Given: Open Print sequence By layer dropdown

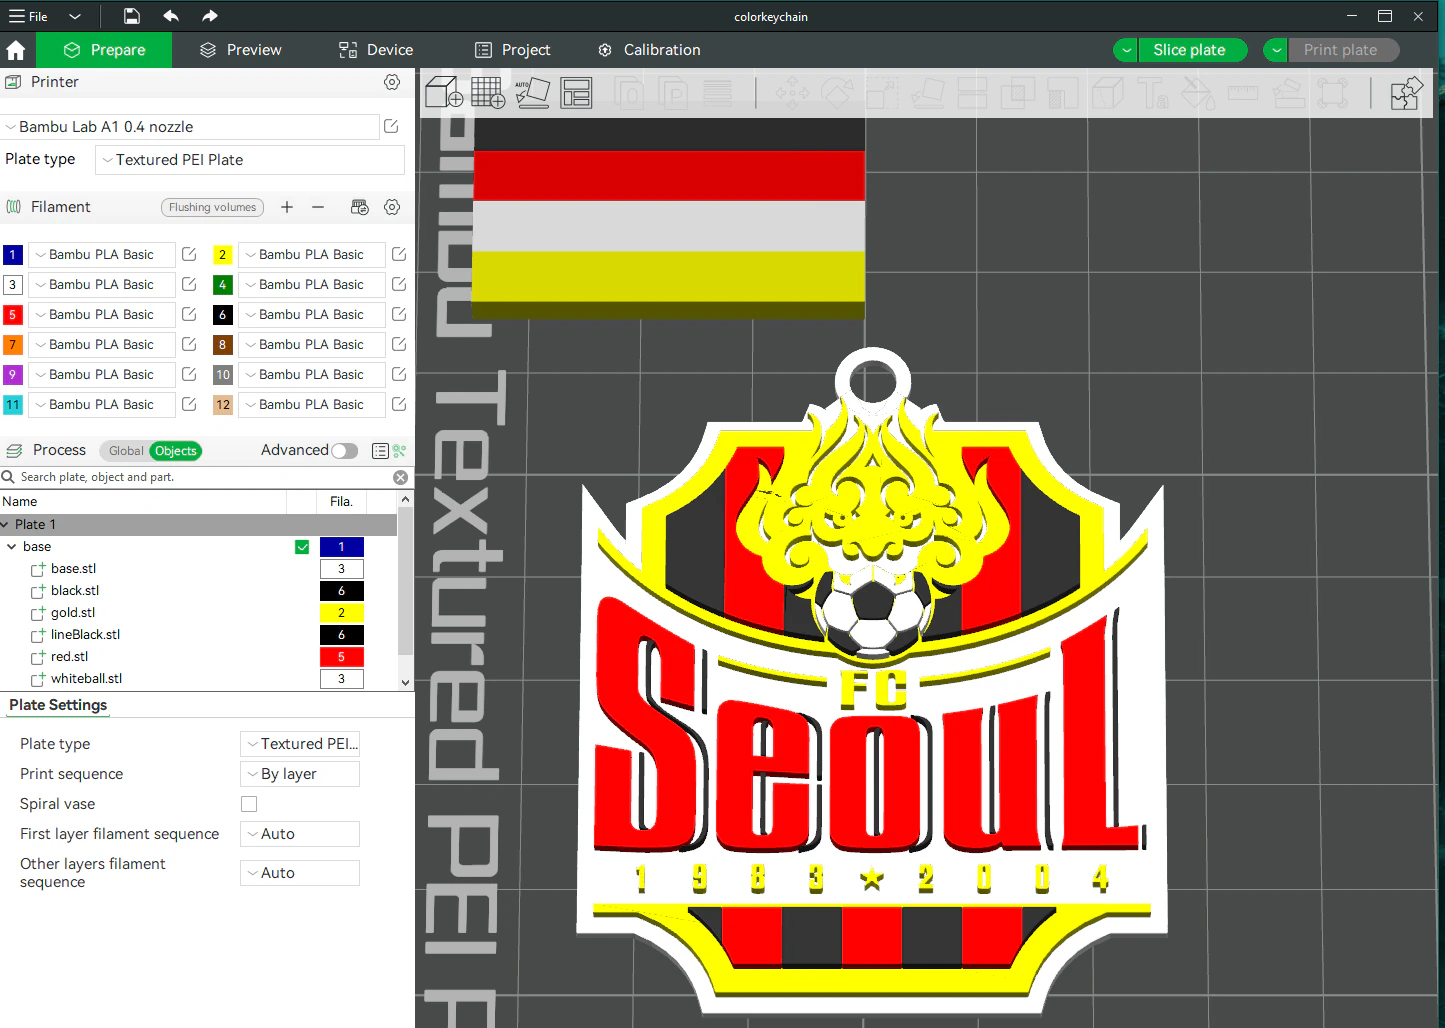Looking at the screenshot, I should [x=300, y=774].
